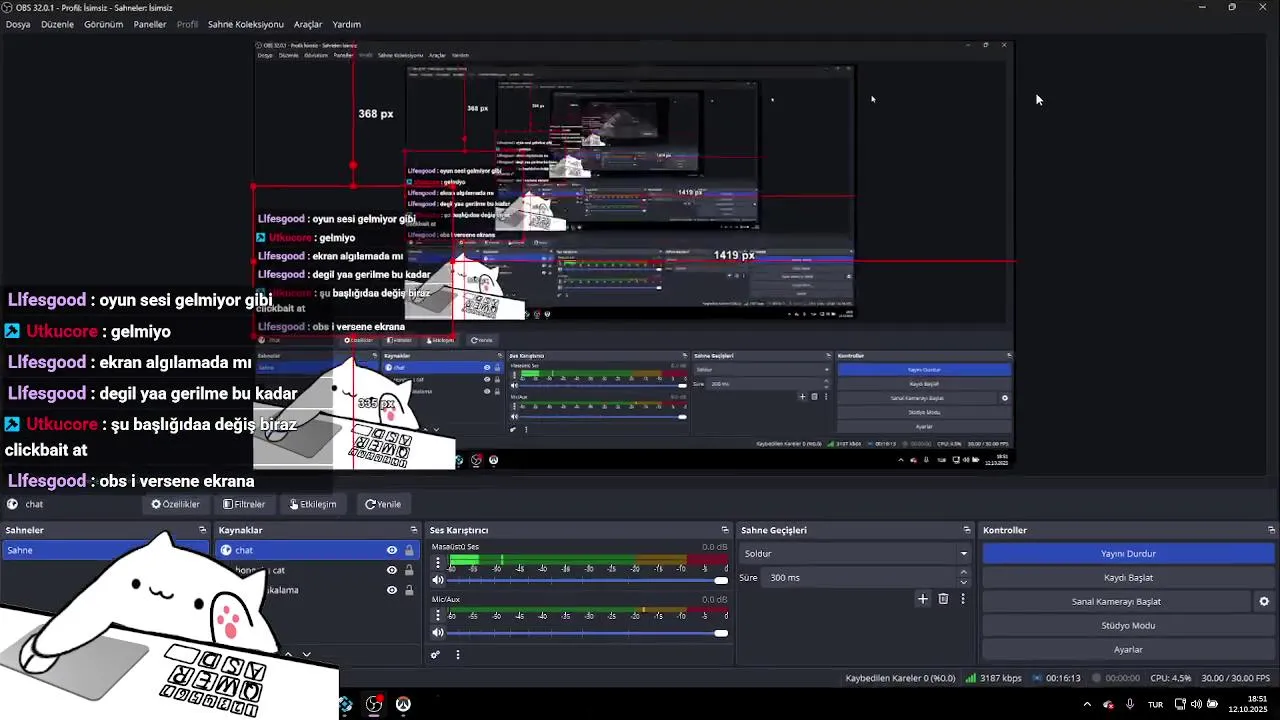This screenshot has height=720, width=1280.
Task: Select the Sahne scene in Sahneler list
Action: tap(105, 550)
